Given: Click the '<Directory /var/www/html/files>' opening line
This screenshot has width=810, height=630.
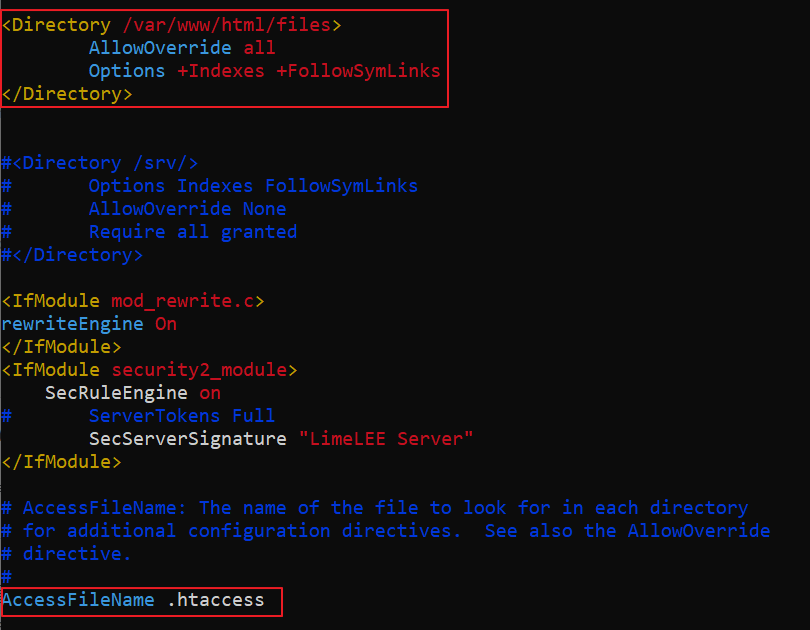Looking at the screenshot, I should [x=171, y=25].
